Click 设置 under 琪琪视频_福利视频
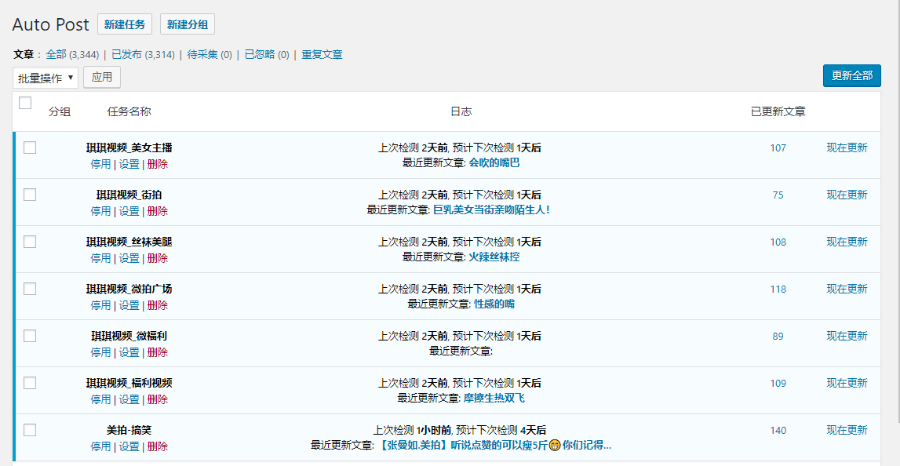 pos(129,399)
